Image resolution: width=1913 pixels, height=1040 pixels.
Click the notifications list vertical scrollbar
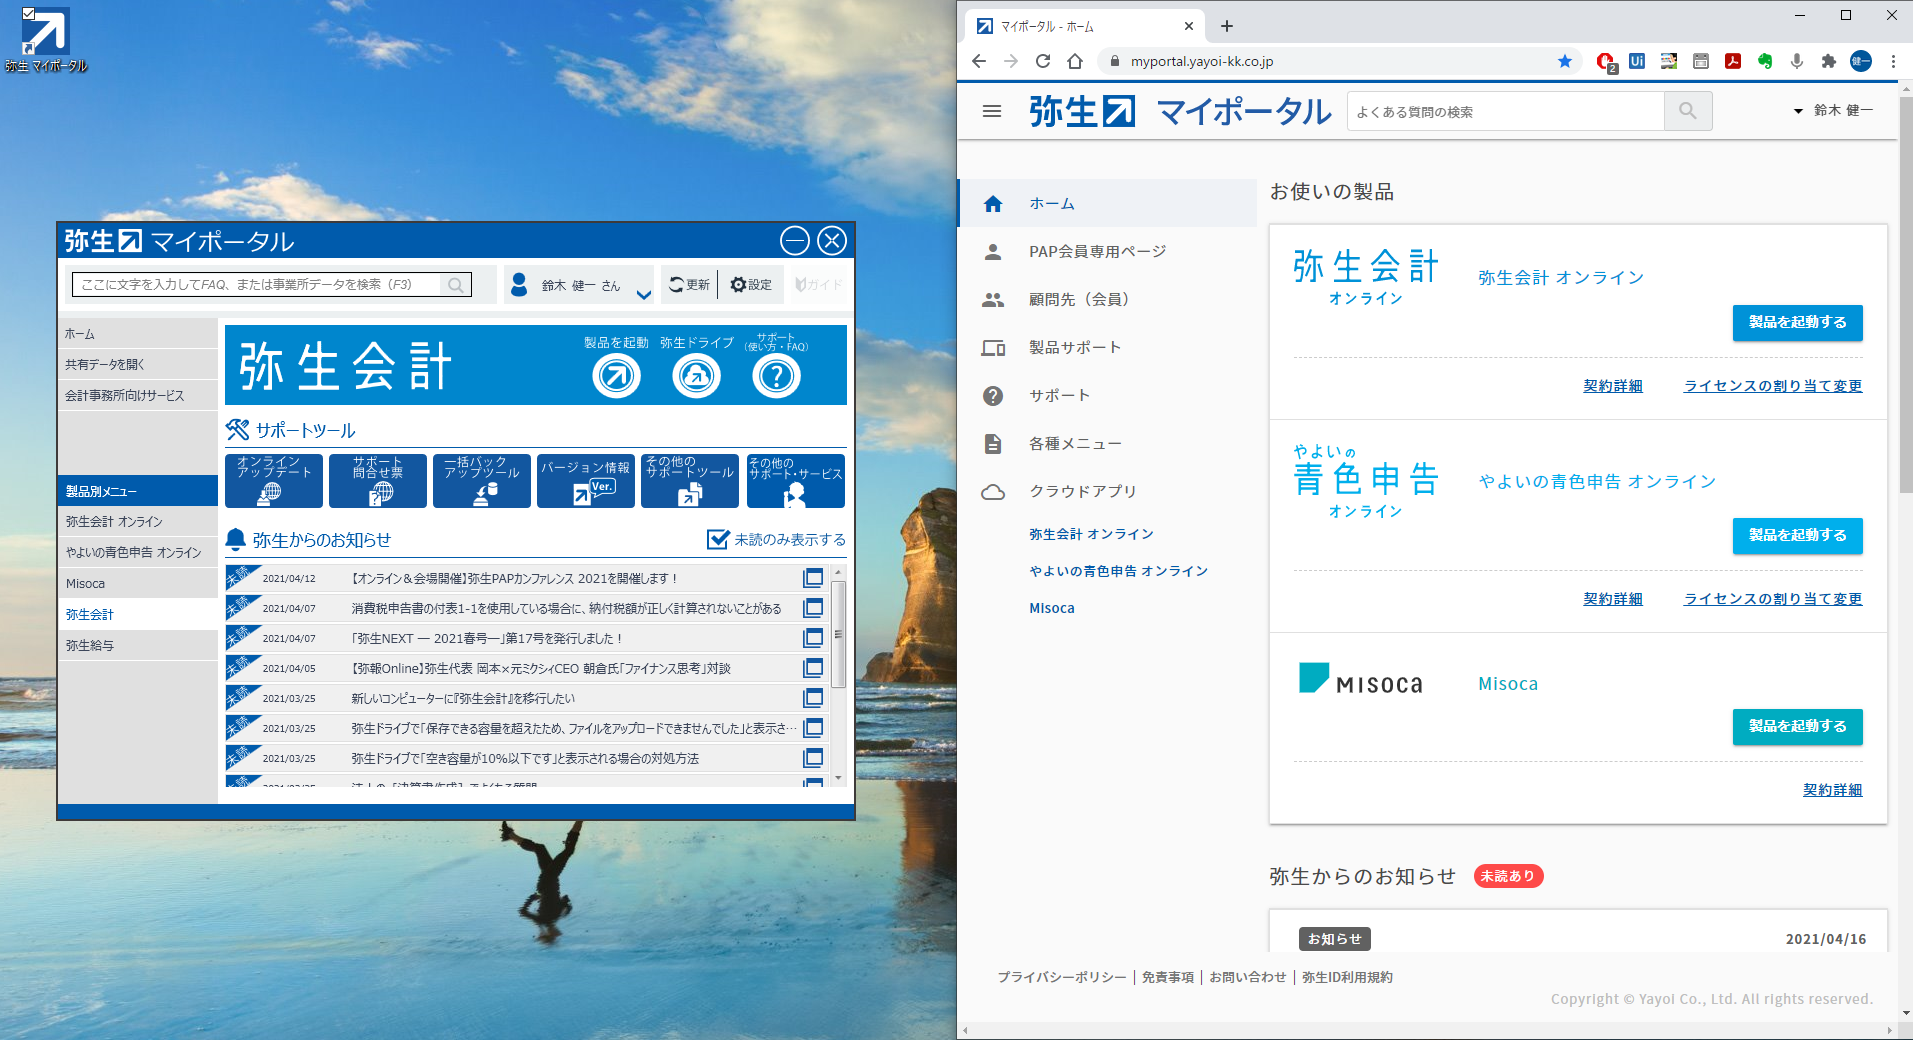tap(838, 635)
